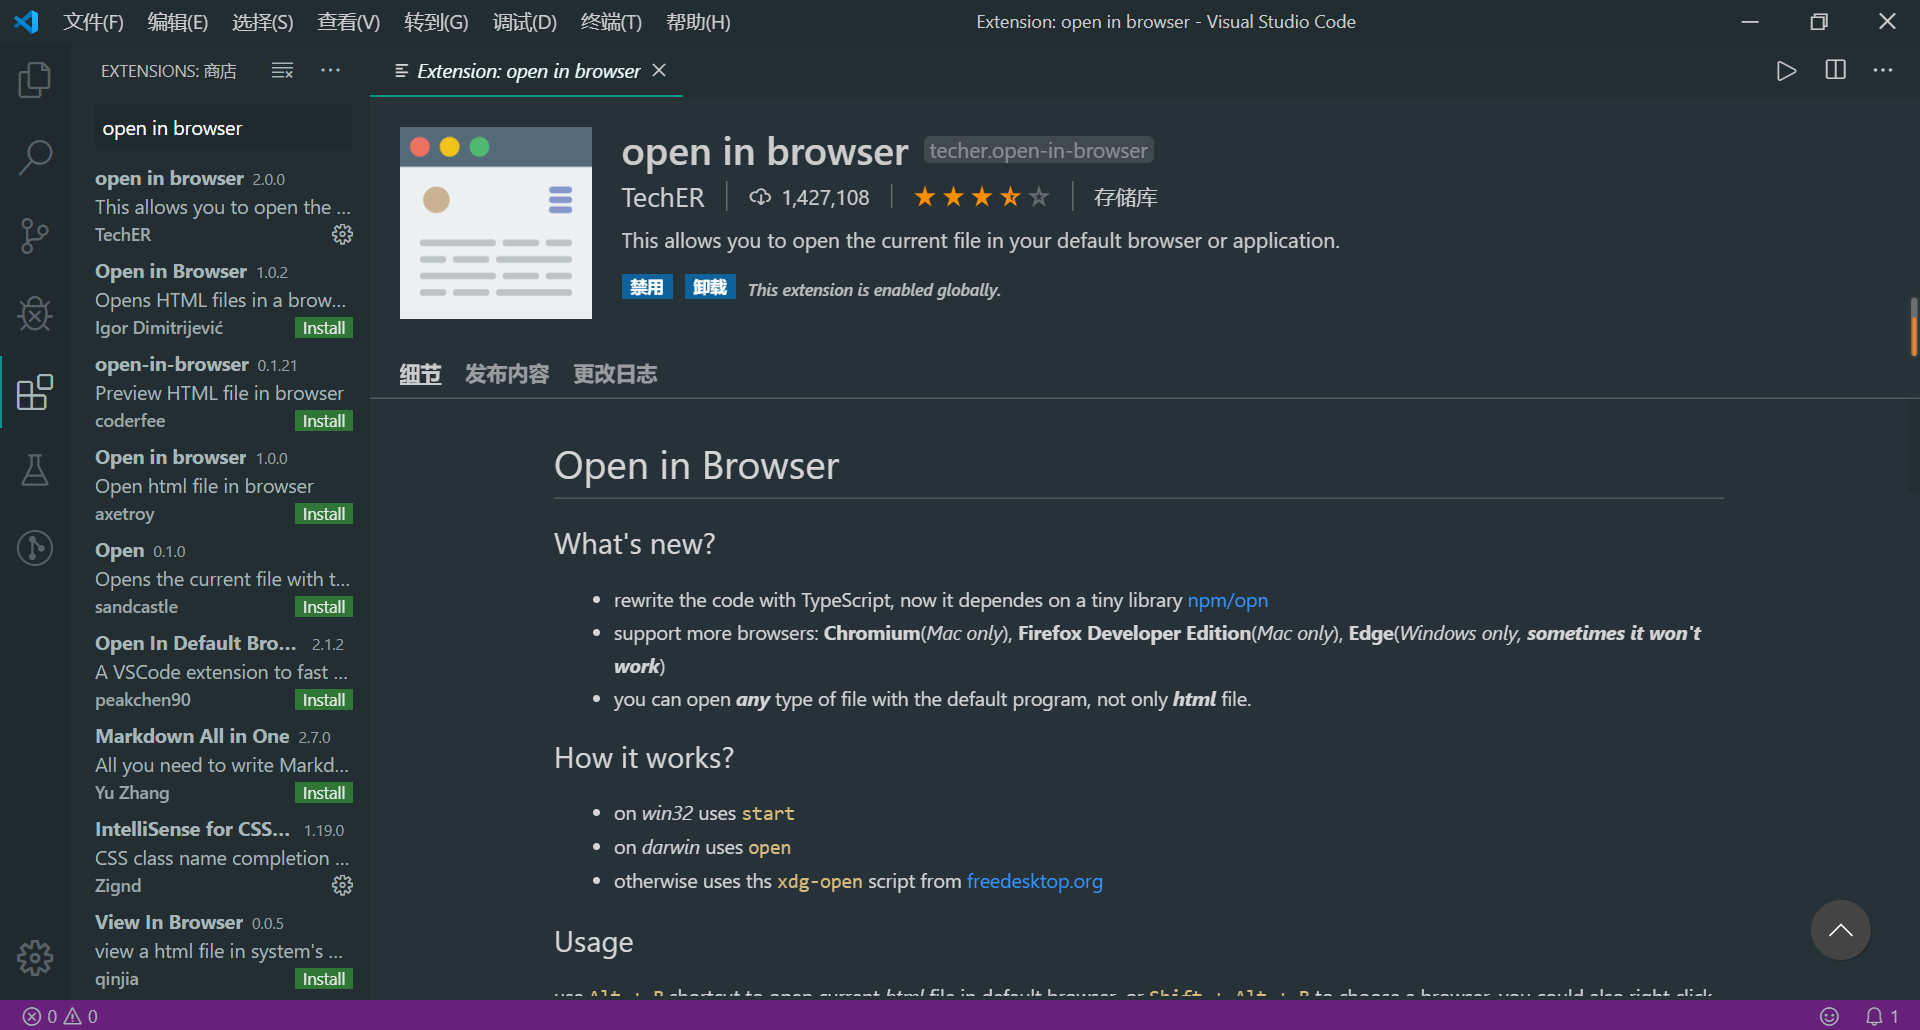This screenshot has height=1030, width=1920.
Task: Select the Extensions view icon
Action: point(35,392)
